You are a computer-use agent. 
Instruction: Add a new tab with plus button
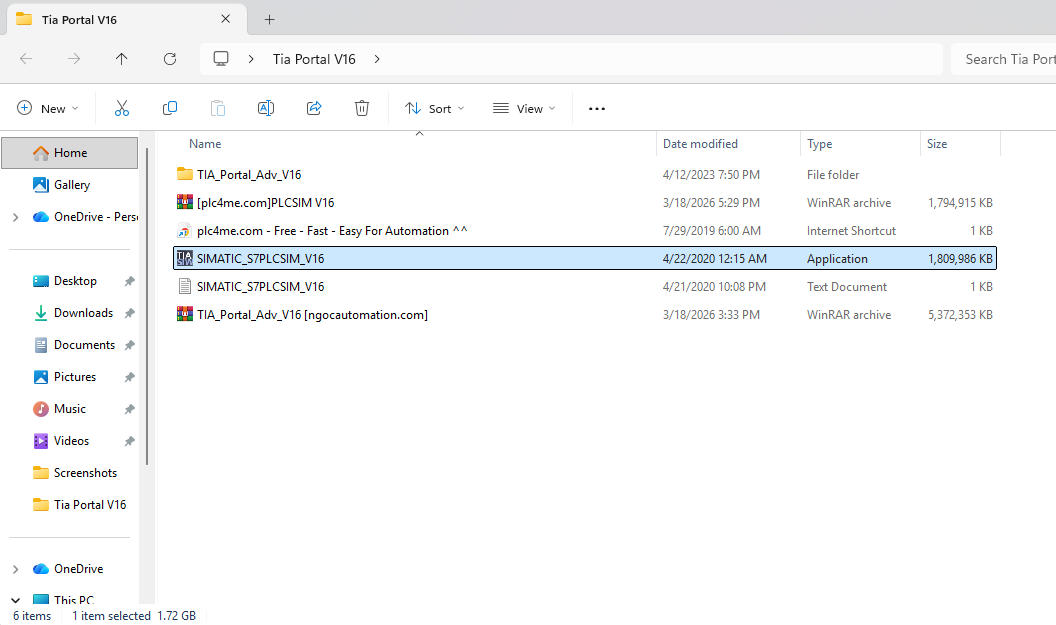(x=269, y=19)
